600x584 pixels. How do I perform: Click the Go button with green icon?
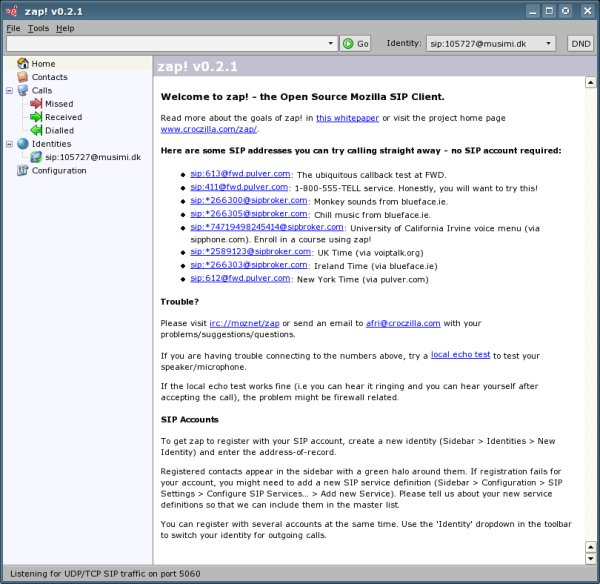pos(355,44)
